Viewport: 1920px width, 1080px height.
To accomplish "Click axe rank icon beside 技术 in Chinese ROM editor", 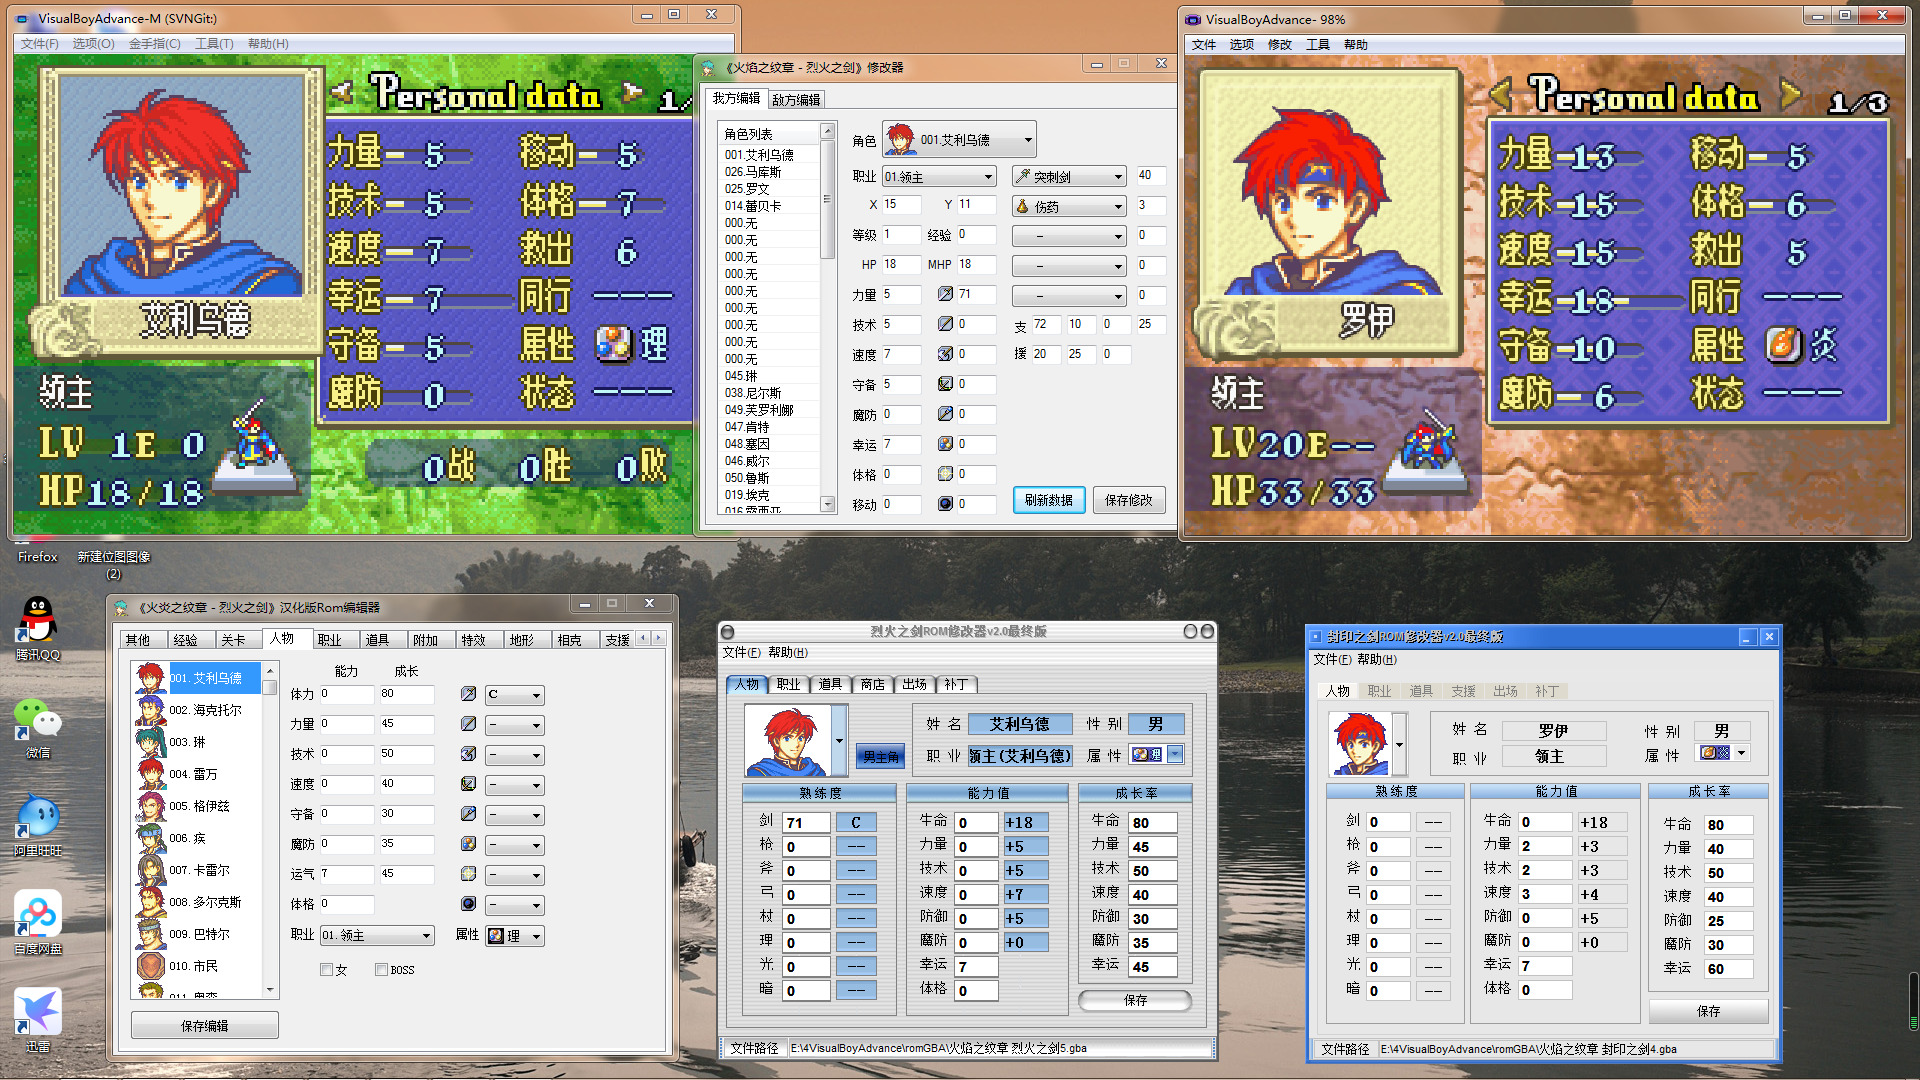I will click(x=468, y=754).
